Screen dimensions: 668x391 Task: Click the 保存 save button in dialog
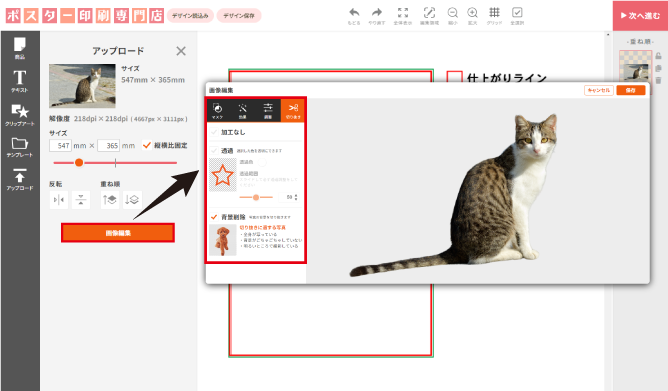[631, 90]
